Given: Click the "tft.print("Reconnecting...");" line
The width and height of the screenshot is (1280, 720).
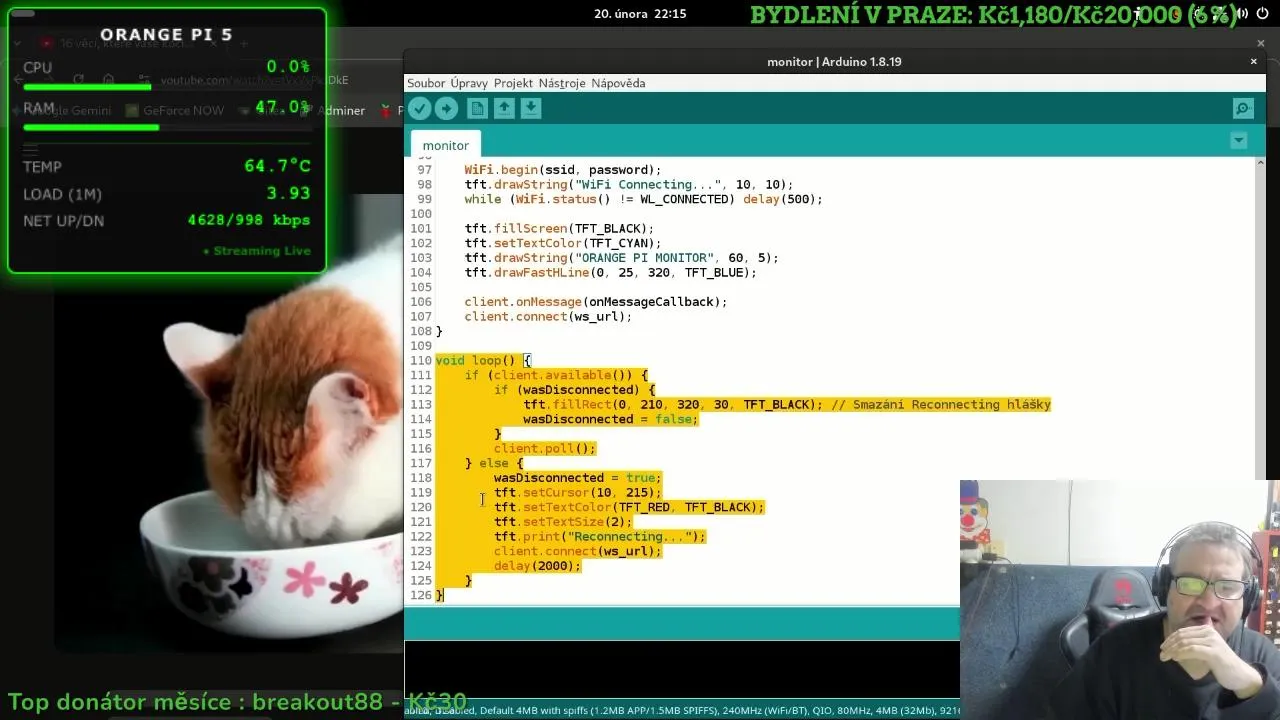Looking at the screenshot, I should click(599, 537).
